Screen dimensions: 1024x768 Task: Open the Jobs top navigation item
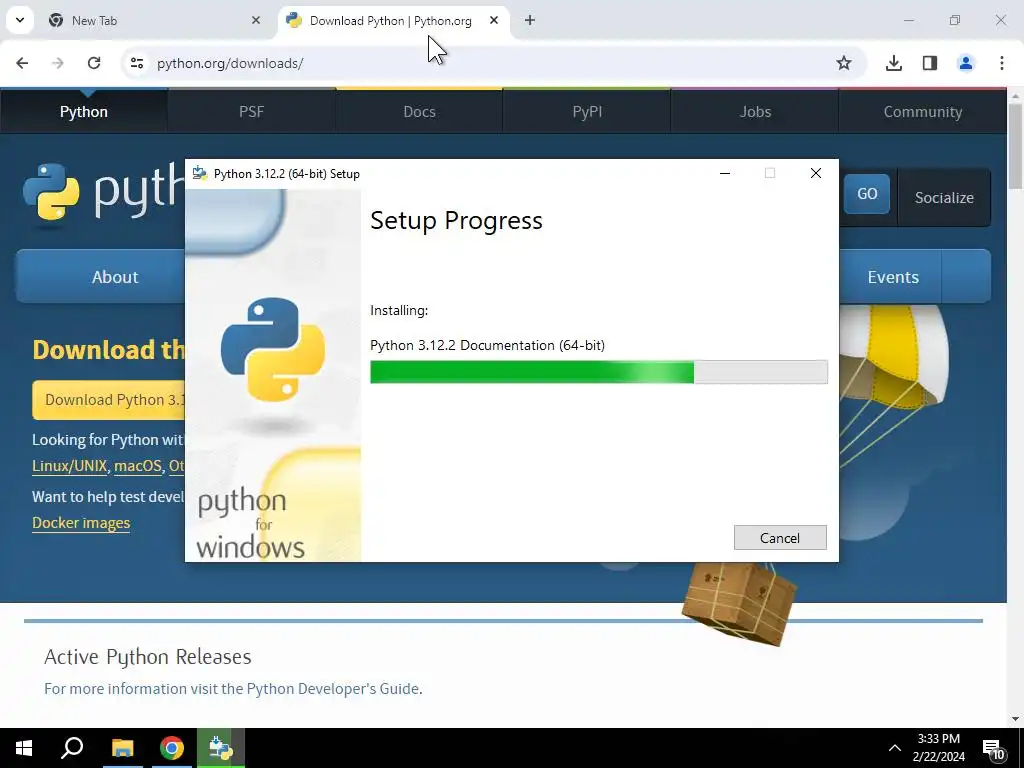tap(755, 112)
